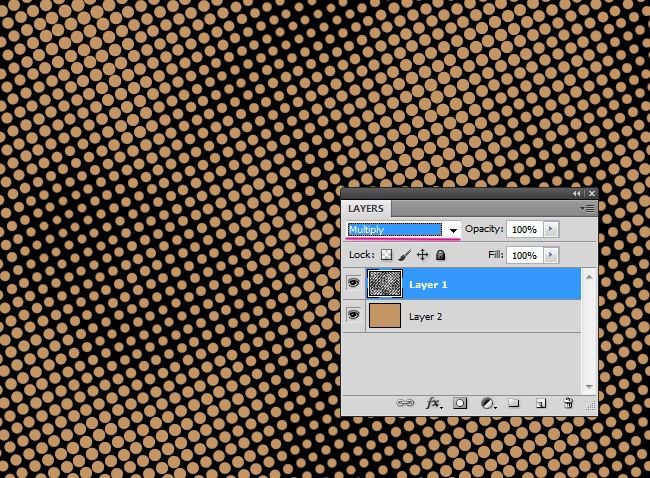This screenshot has height=478, width=650.
Task: Open the Multiply blend mode dropdown
Action: tap(403, 230)
